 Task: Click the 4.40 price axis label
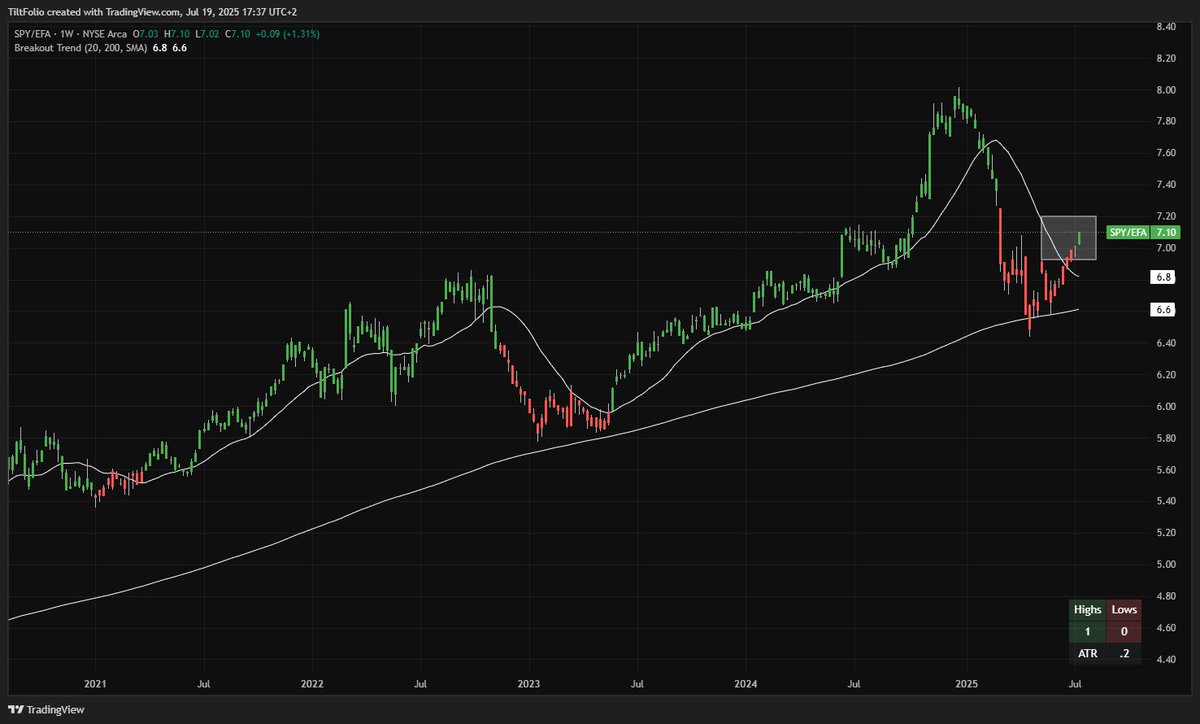(x=1165, y=659)
